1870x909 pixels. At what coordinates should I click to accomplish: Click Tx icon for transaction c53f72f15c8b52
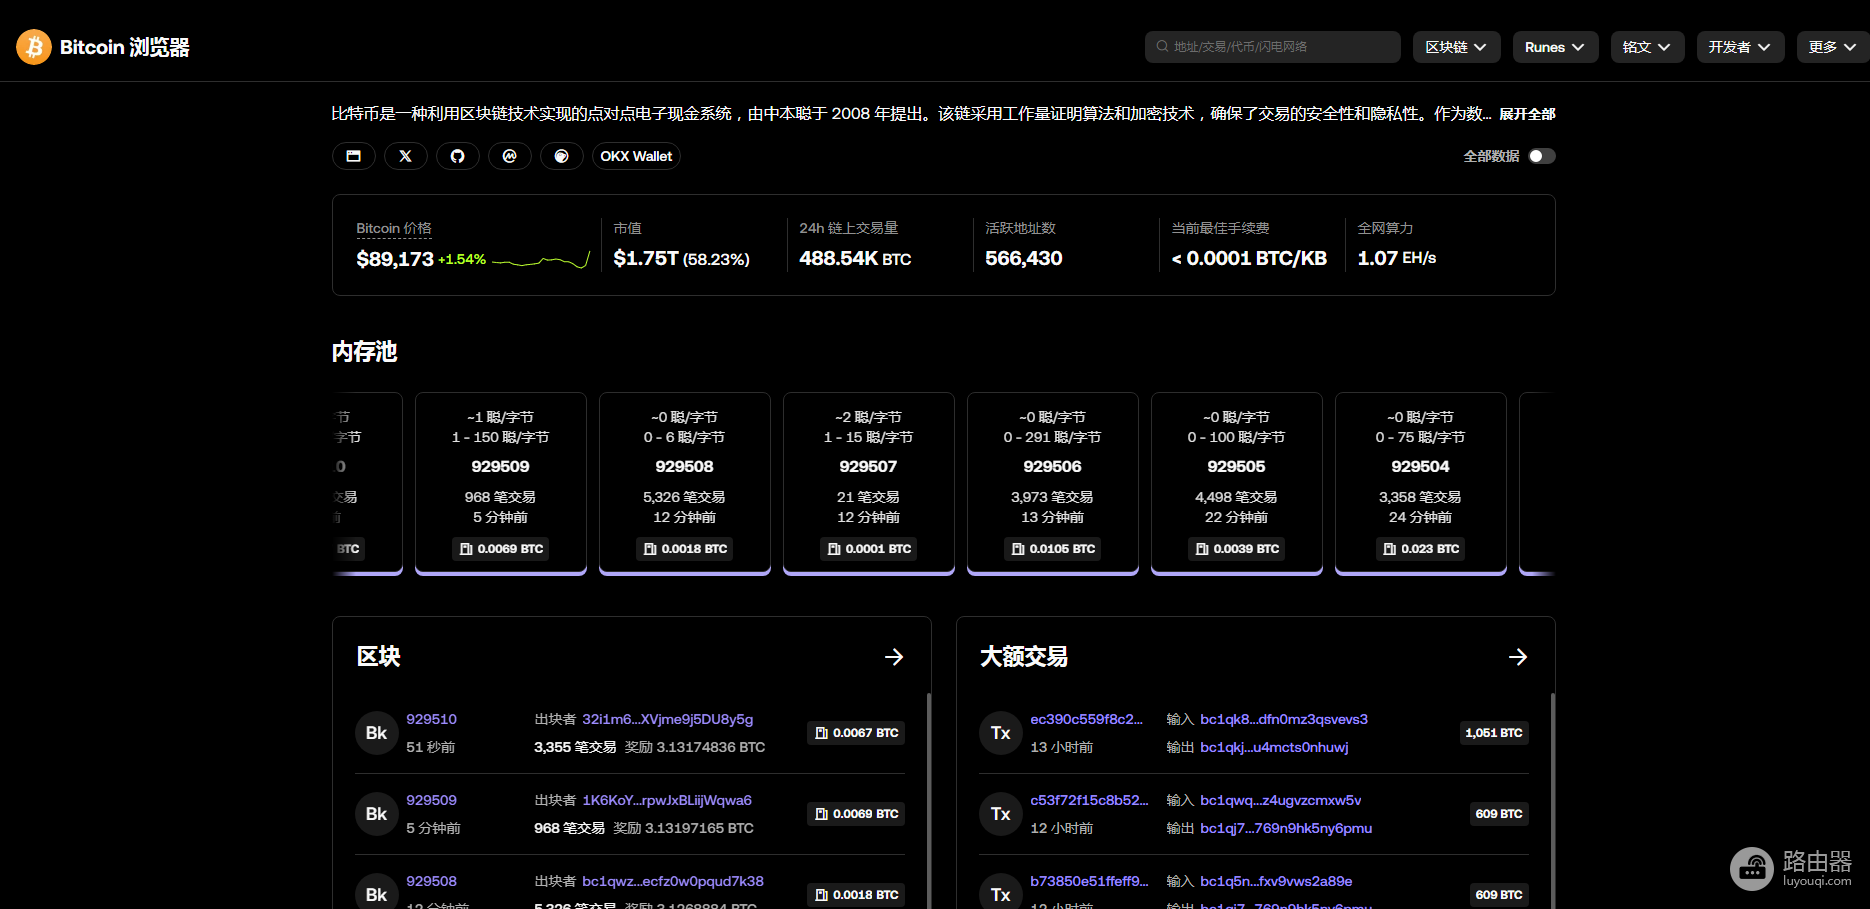tap(1000, 814)
